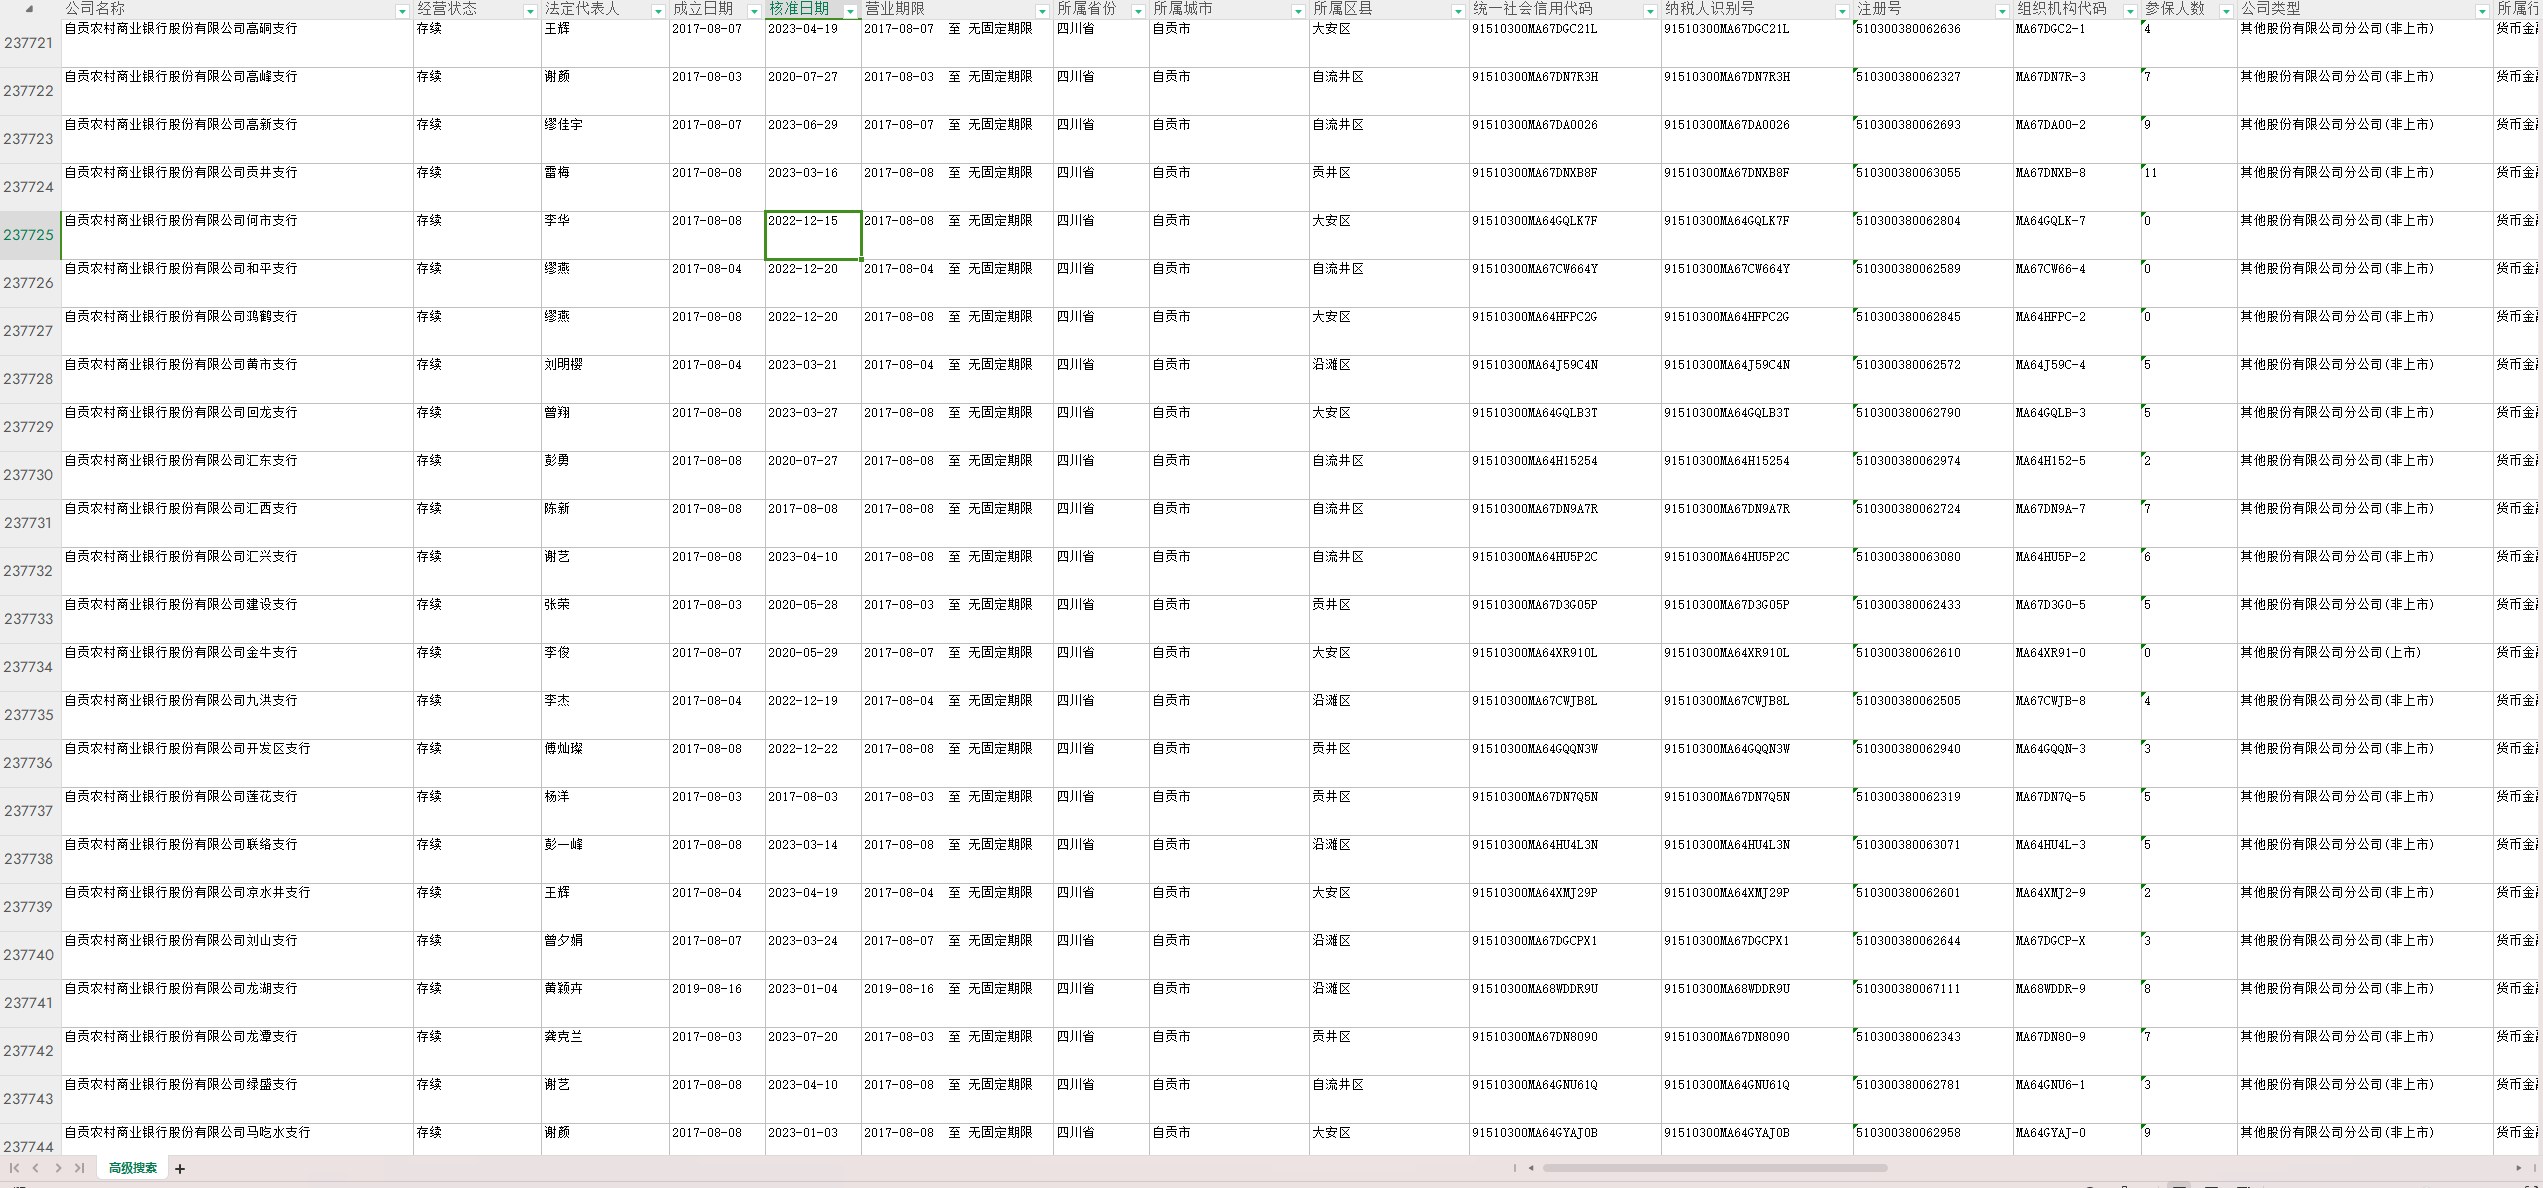Screen dimensions: 2543x1188
Task: Select organization code cell MA67DN7R-3
Action: (2077, 91)
